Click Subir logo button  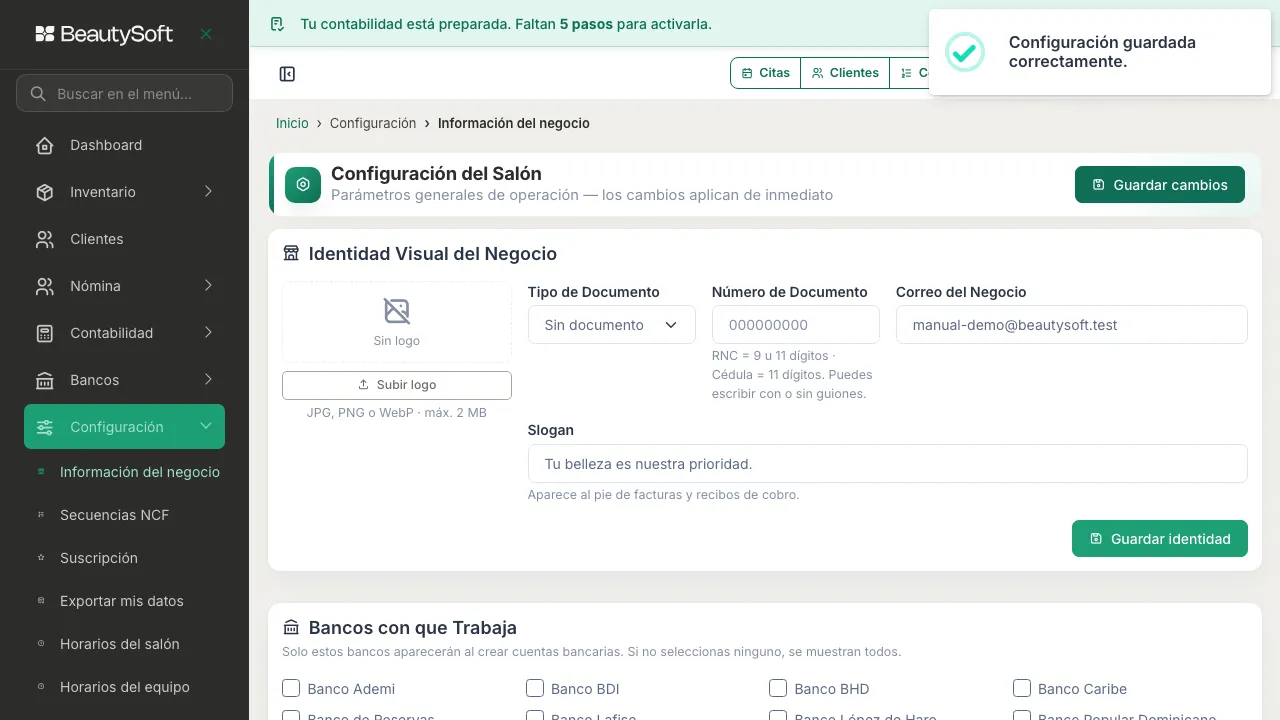pyautogui.click(x=397, y=385)
